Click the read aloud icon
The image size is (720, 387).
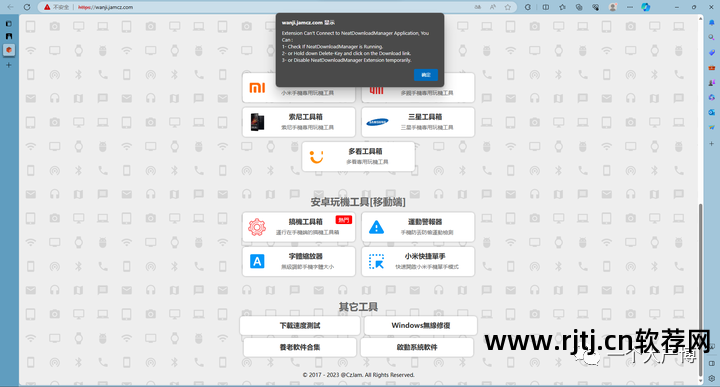point(493,7)
